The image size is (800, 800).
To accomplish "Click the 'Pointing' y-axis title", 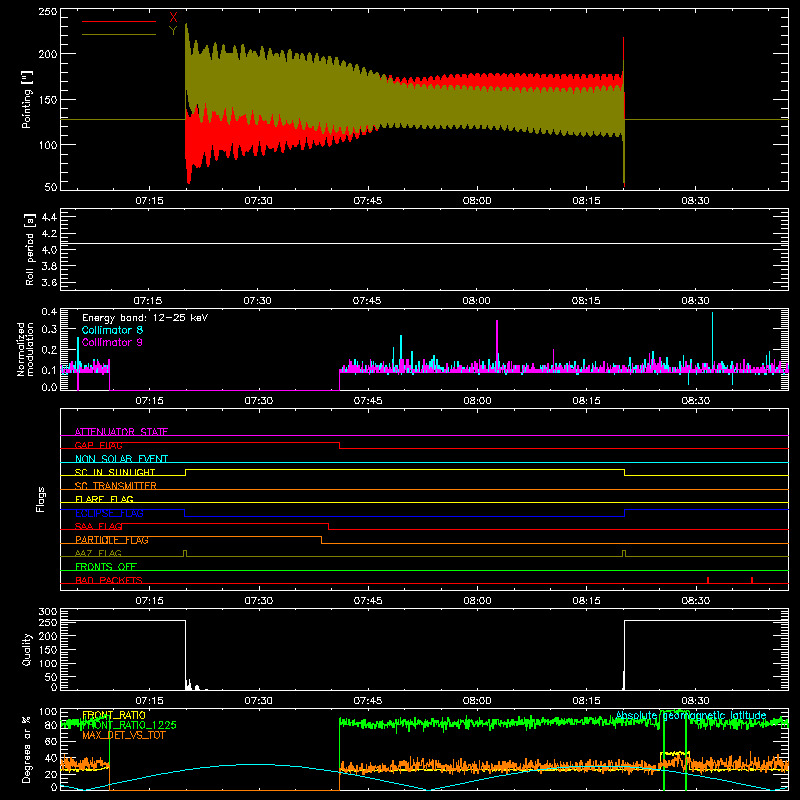I will (x=27, y=99).
